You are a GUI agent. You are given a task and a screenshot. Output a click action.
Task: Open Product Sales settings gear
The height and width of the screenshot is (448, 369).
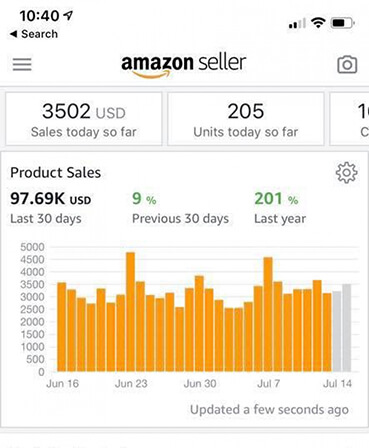pos(346,173)
